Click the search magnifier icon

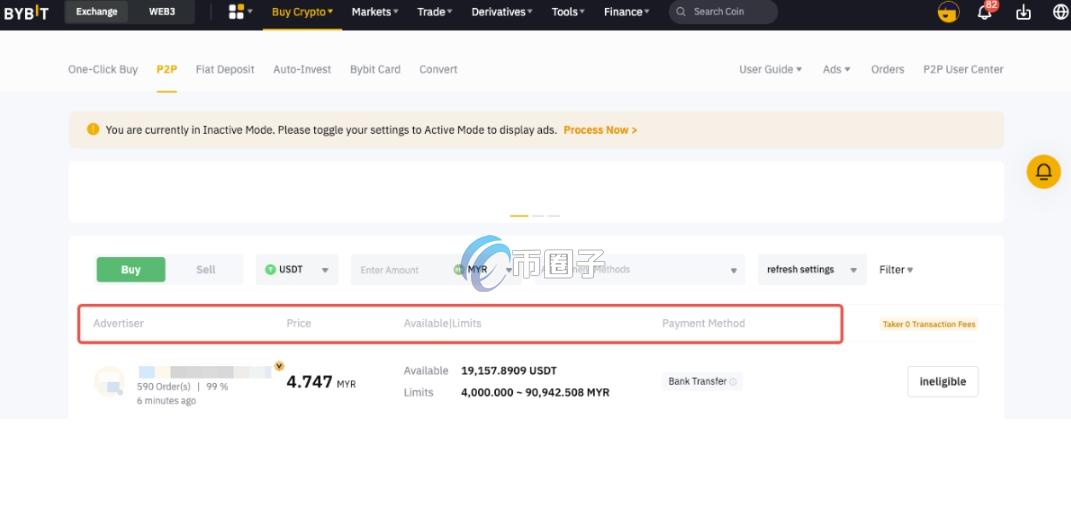coord(681,12)
